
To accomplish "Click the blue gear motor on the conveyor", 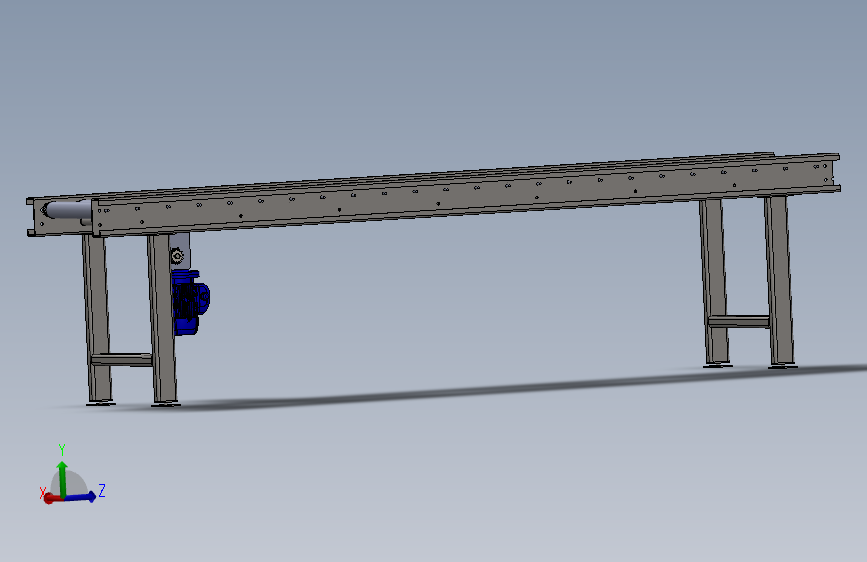I will pos(190,302).
